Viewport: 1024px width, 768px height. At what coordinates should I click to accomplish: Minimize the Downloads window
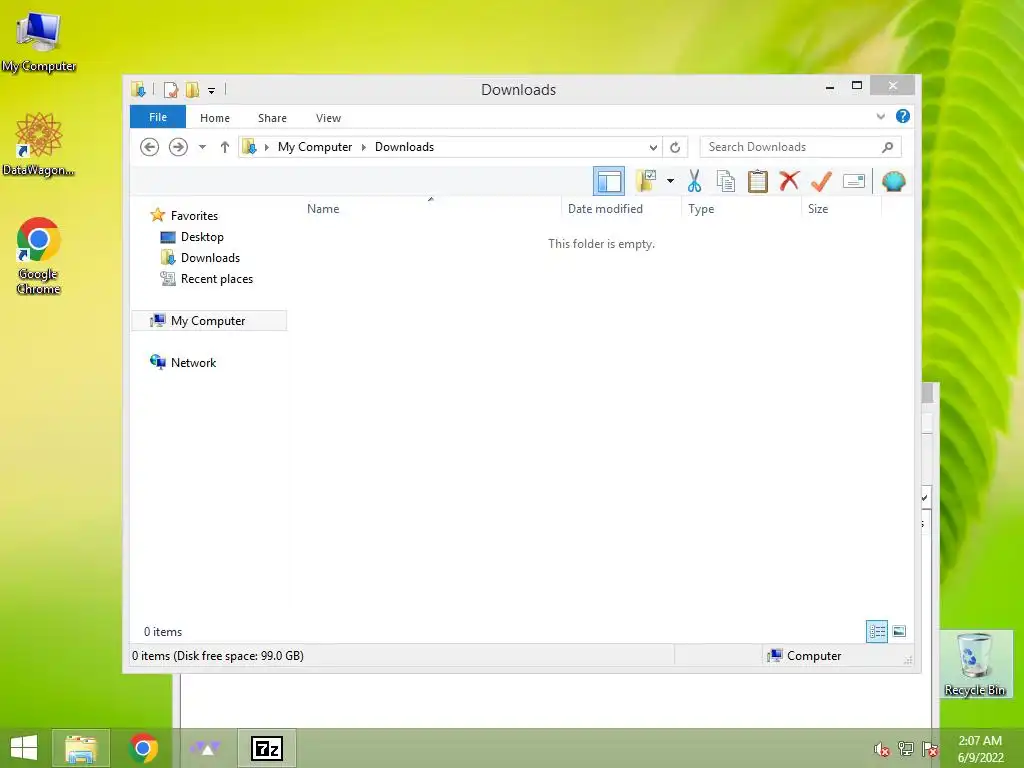(x=830, y=86)
